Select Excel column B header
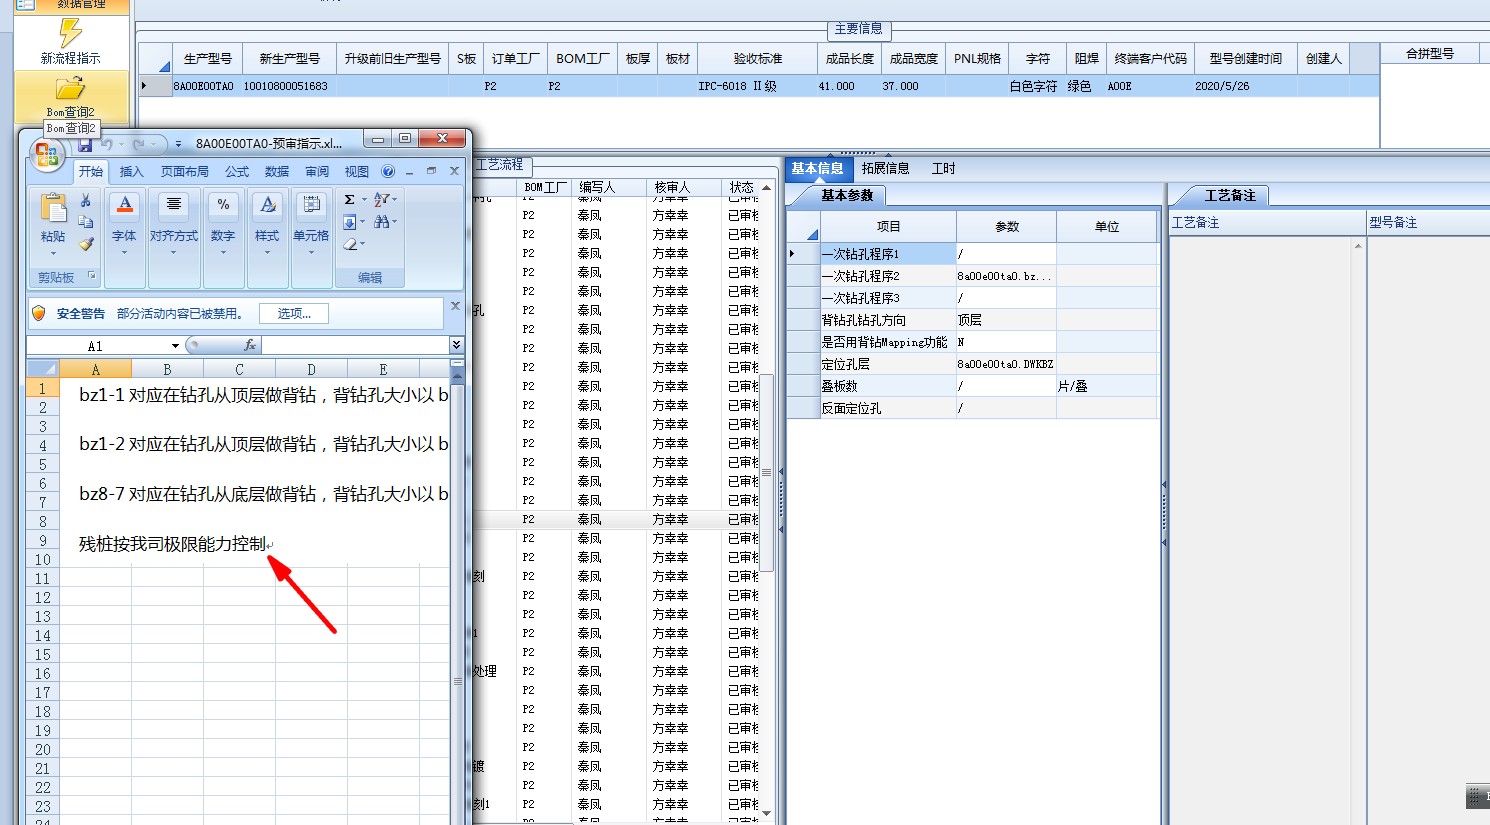 (167, 369)
